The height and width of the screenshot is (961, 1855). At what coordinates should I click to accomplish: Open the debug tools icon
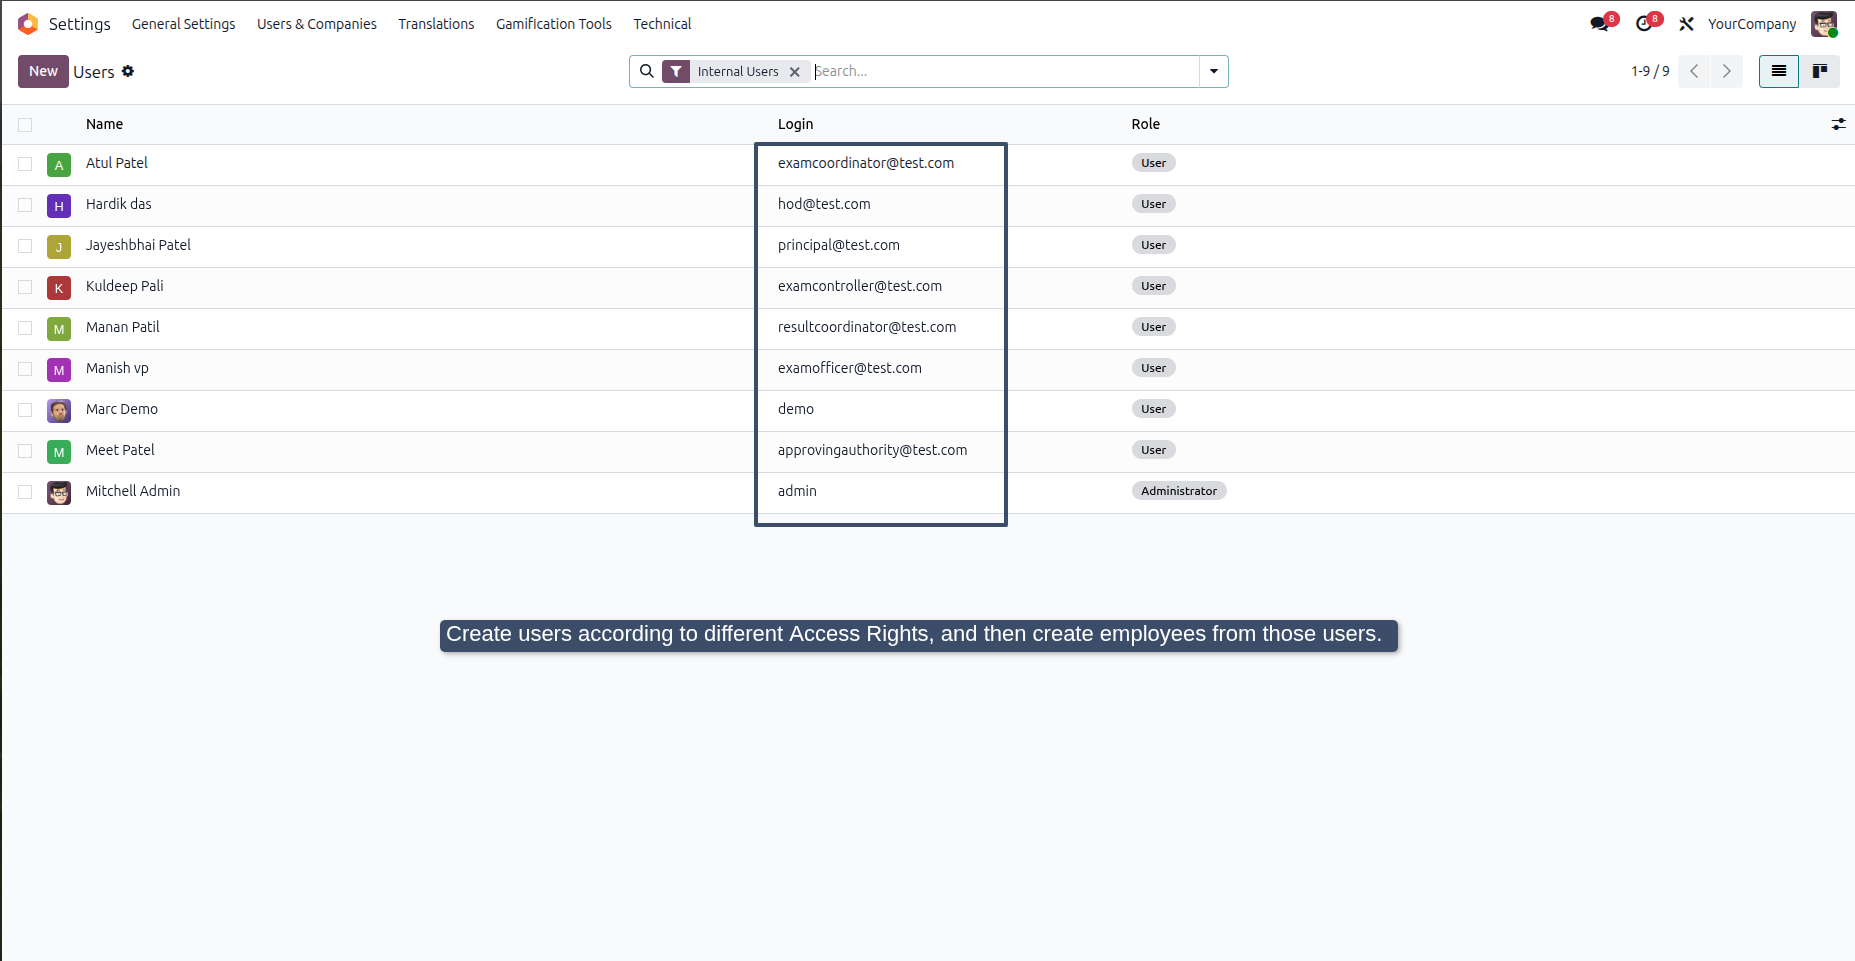coord(1686,24)
